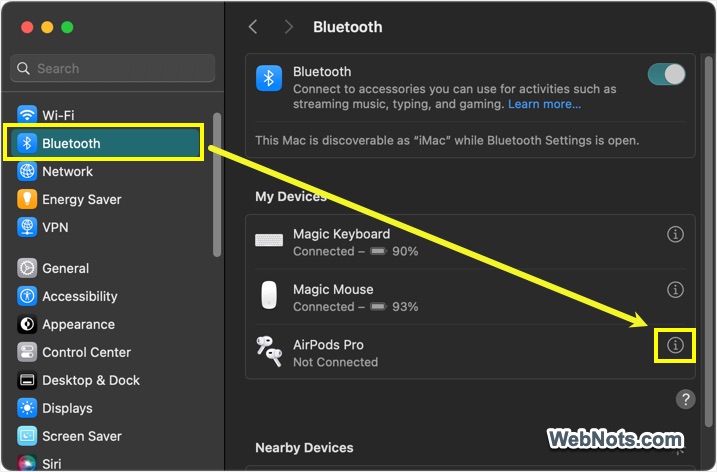
Task: Click the Magic Keyboard device icon
Action: tap(269, 240)
